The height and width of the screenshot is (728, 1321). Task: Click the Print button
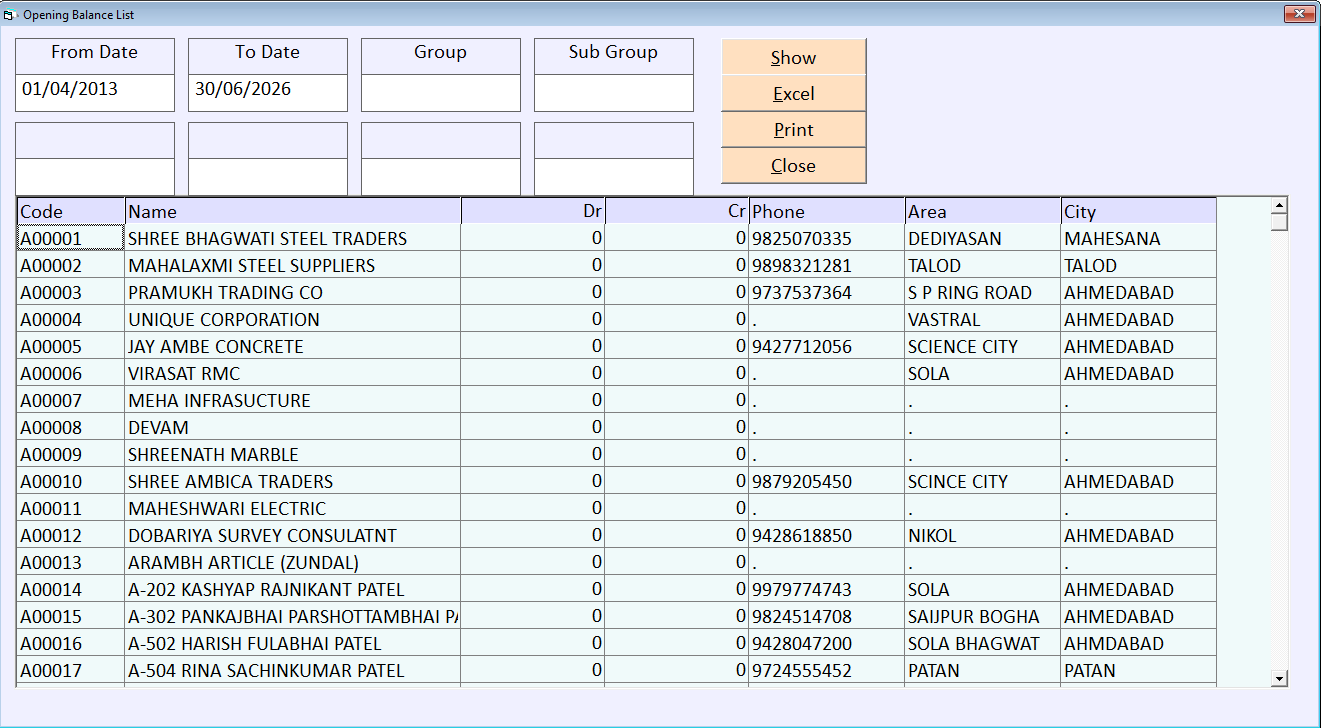point(793,129)
